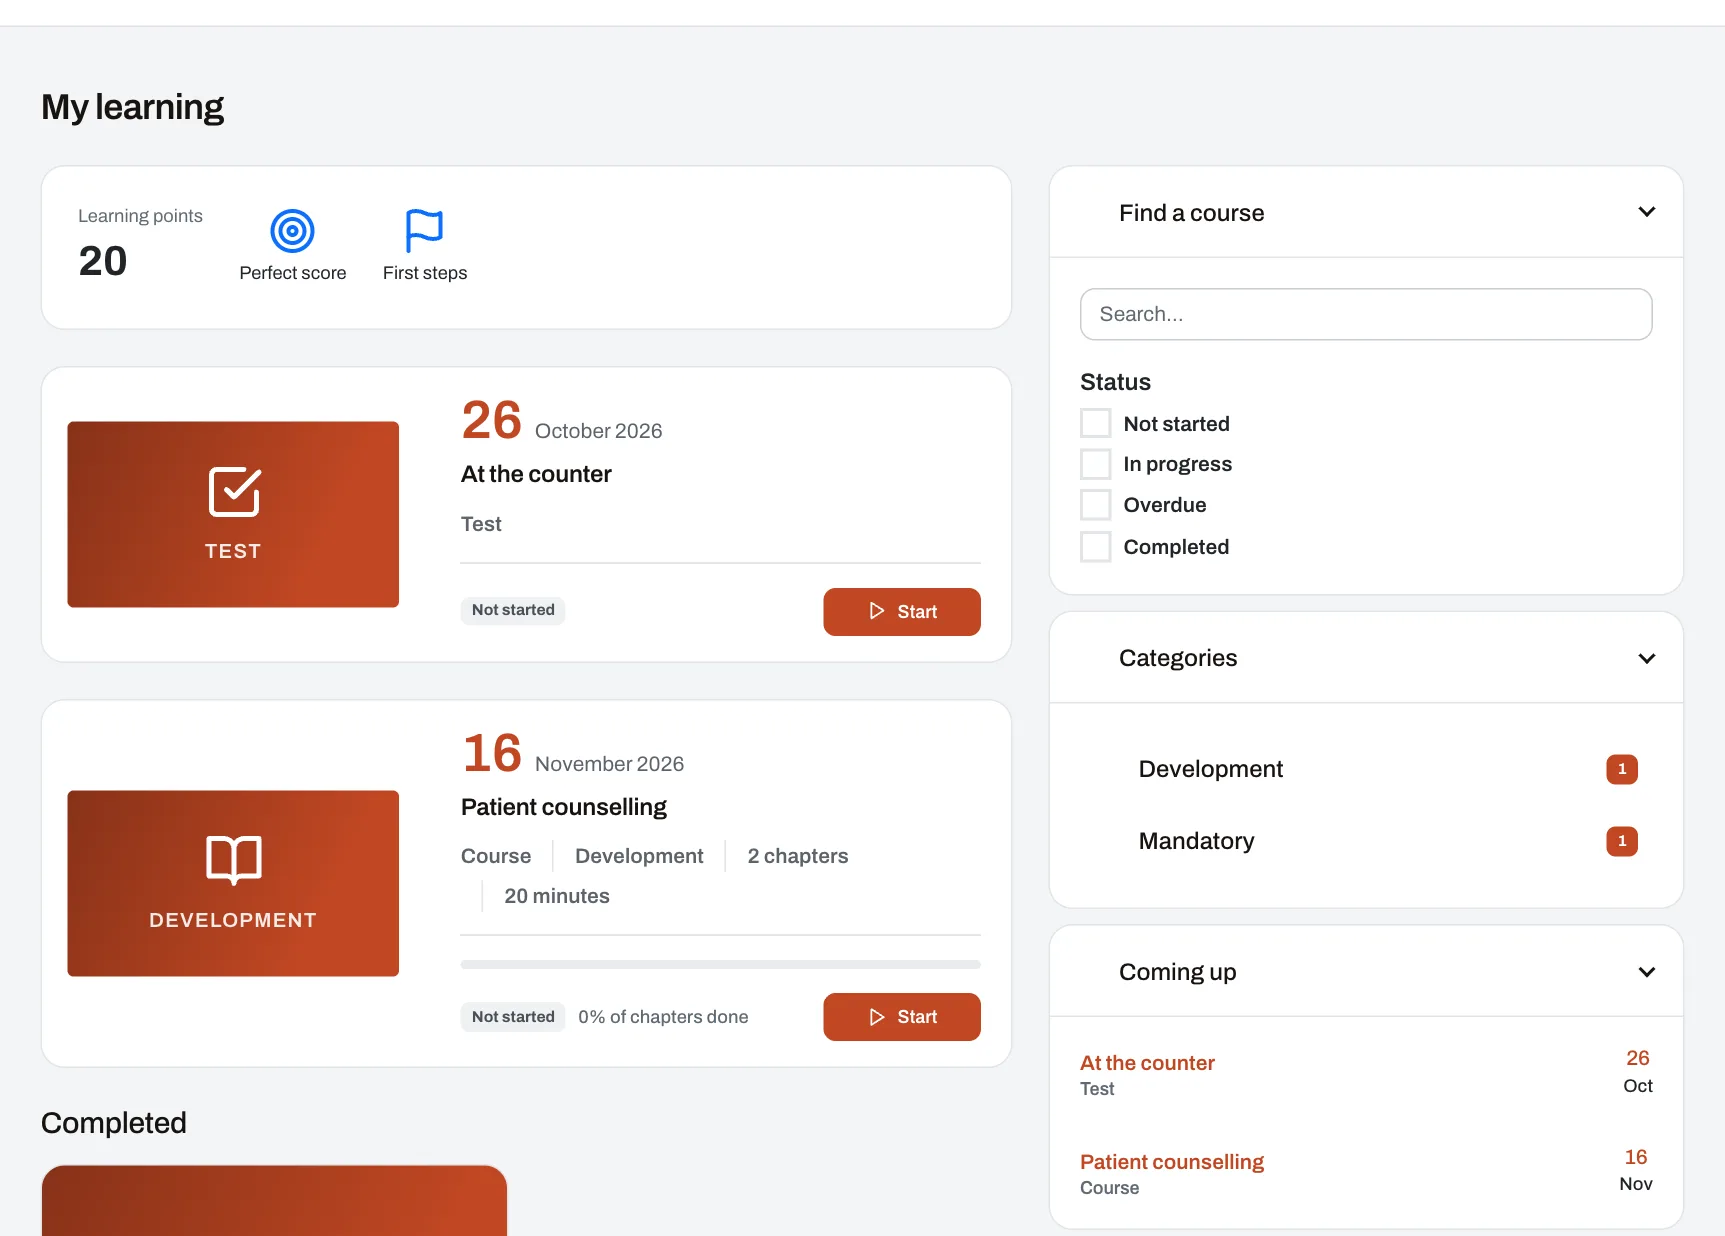Viewport: 1725px width, 1236px height.
Task: Click the Not started tag on At the counter
Action: tap(513, 610)
